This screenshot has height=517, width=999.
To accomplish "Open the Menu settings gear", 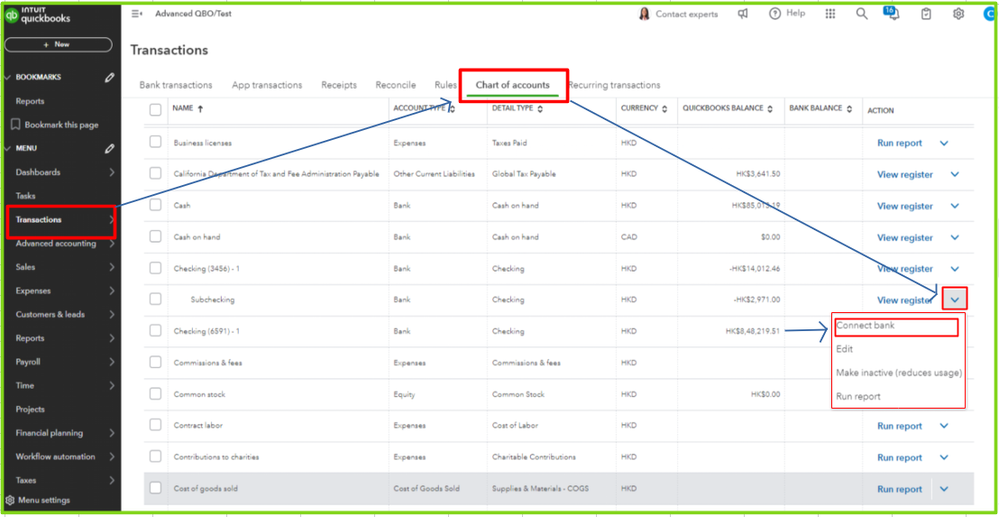I will pyautogui.click(x=10, y=500).
